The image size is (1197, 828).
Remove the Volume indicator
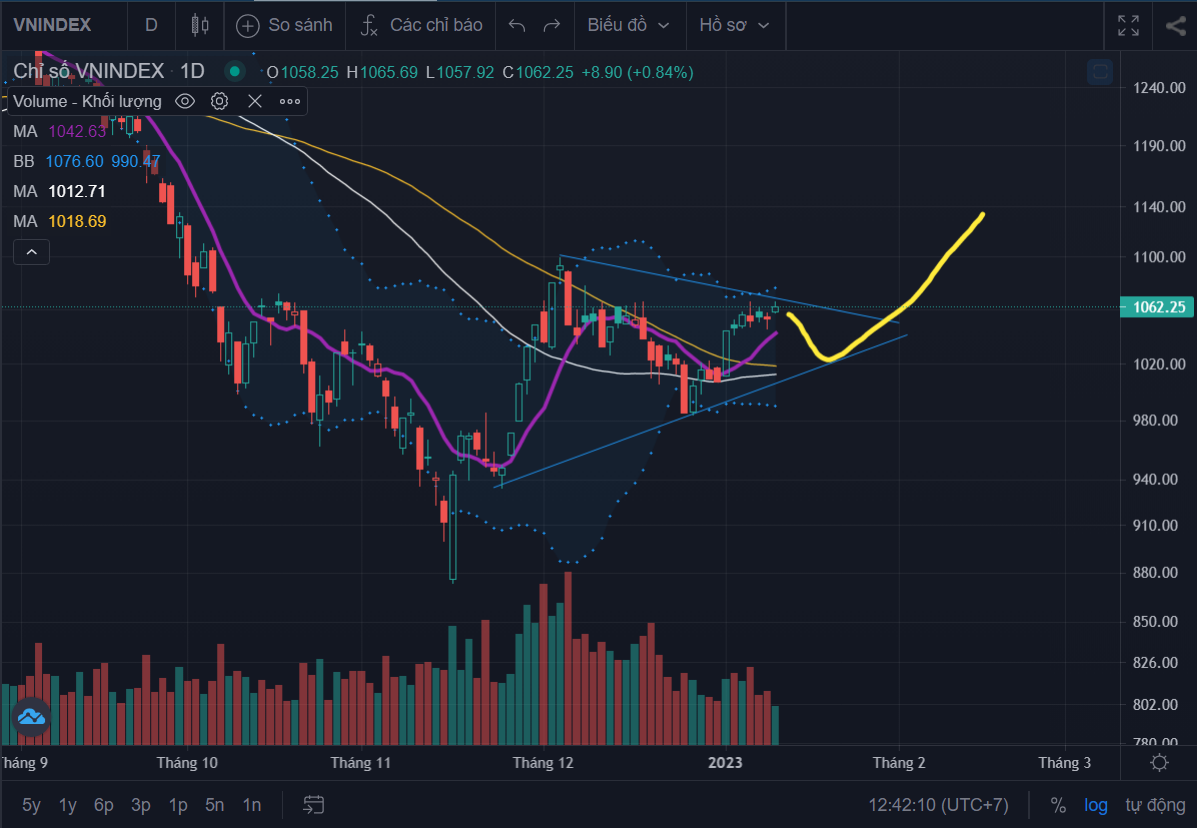[x=255, y=101]
